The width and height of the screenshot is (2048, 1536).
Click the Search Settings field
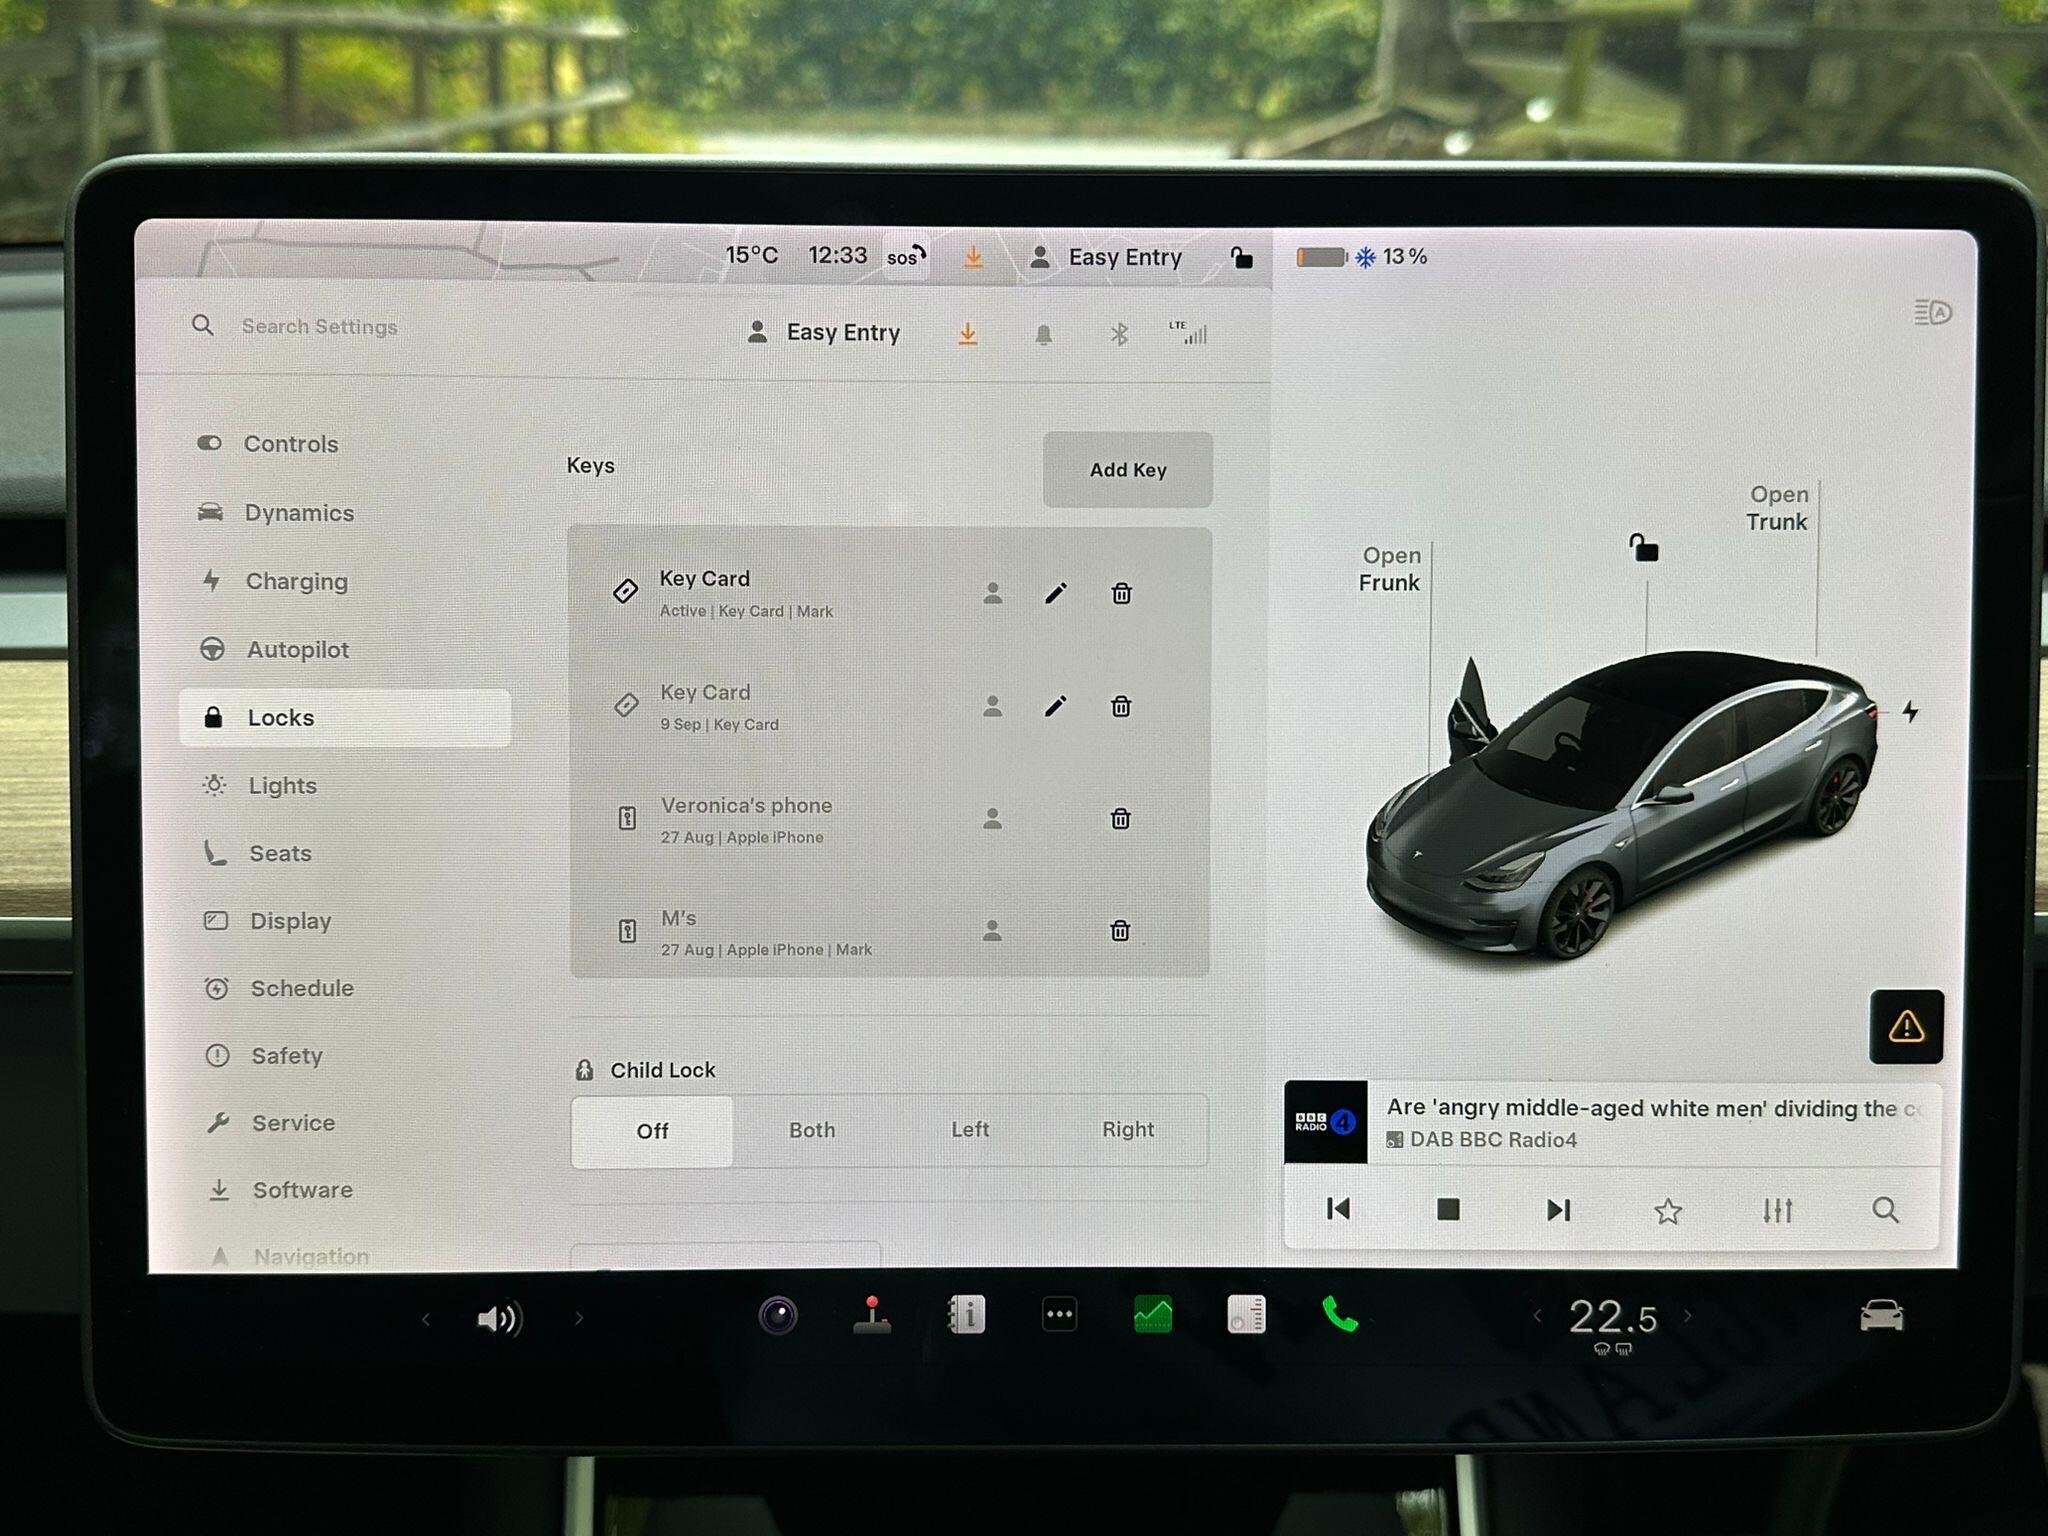[x=319, y=327]
